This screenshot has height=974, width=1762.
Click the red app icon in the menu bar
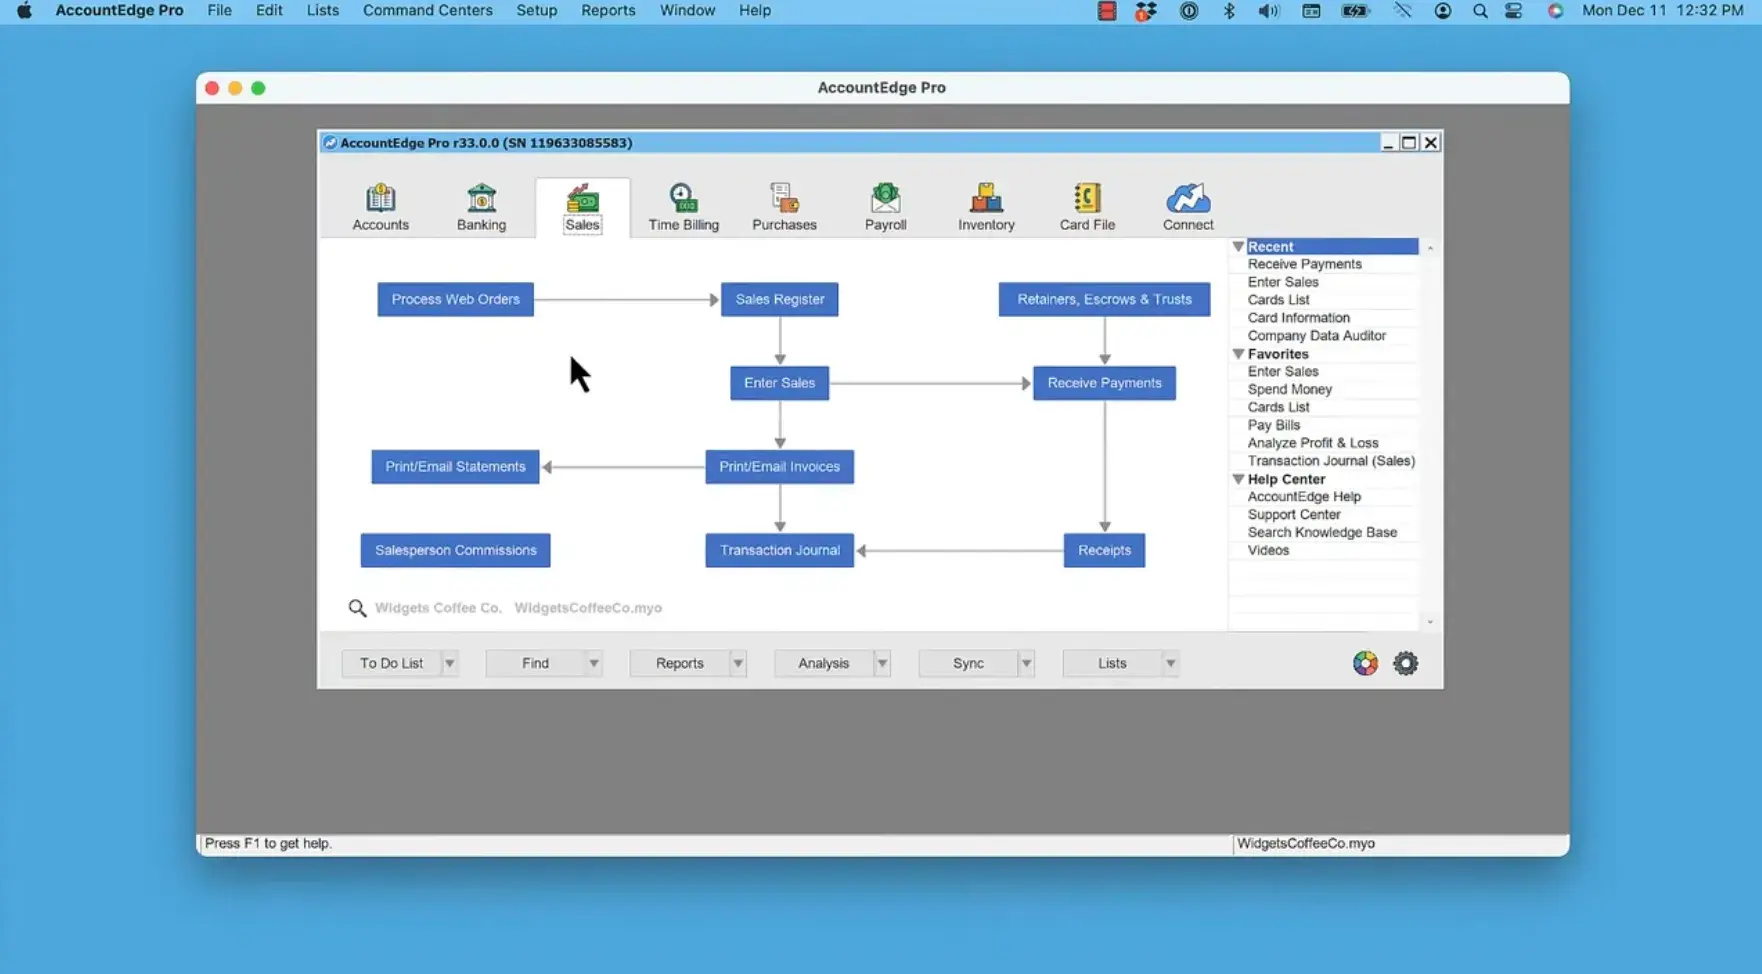click(1106, 10)
